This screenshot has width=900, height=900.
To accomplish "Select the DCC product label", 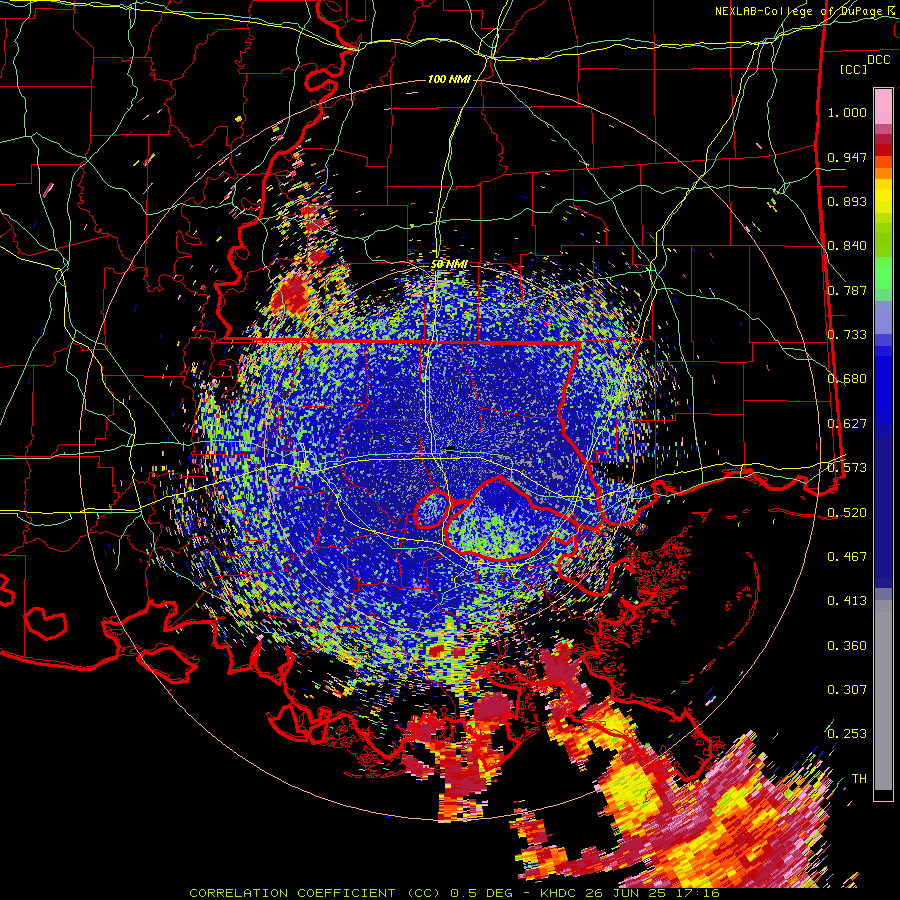I will coord(878,60).
